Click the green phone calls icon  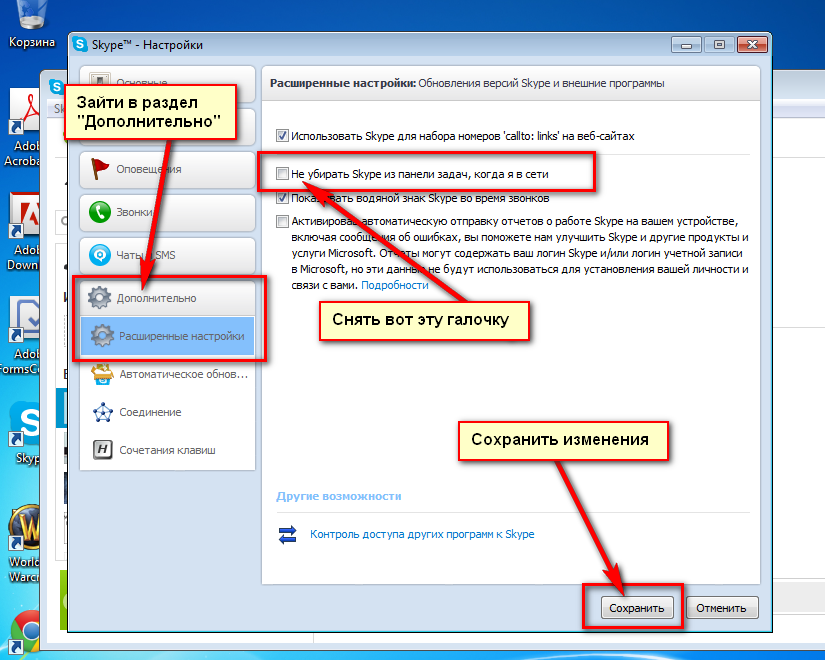[x=99, y=212]
